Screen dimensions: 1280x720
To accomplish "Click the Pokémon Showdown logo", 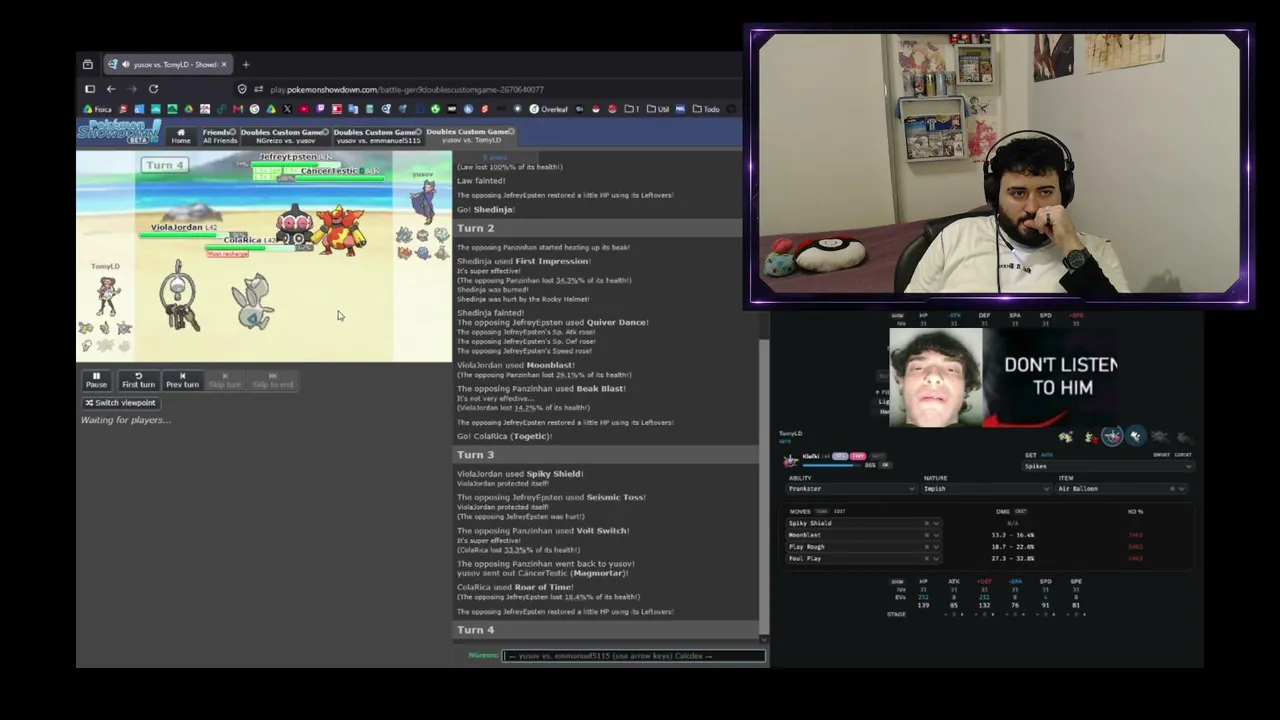I will coord(119,131).
